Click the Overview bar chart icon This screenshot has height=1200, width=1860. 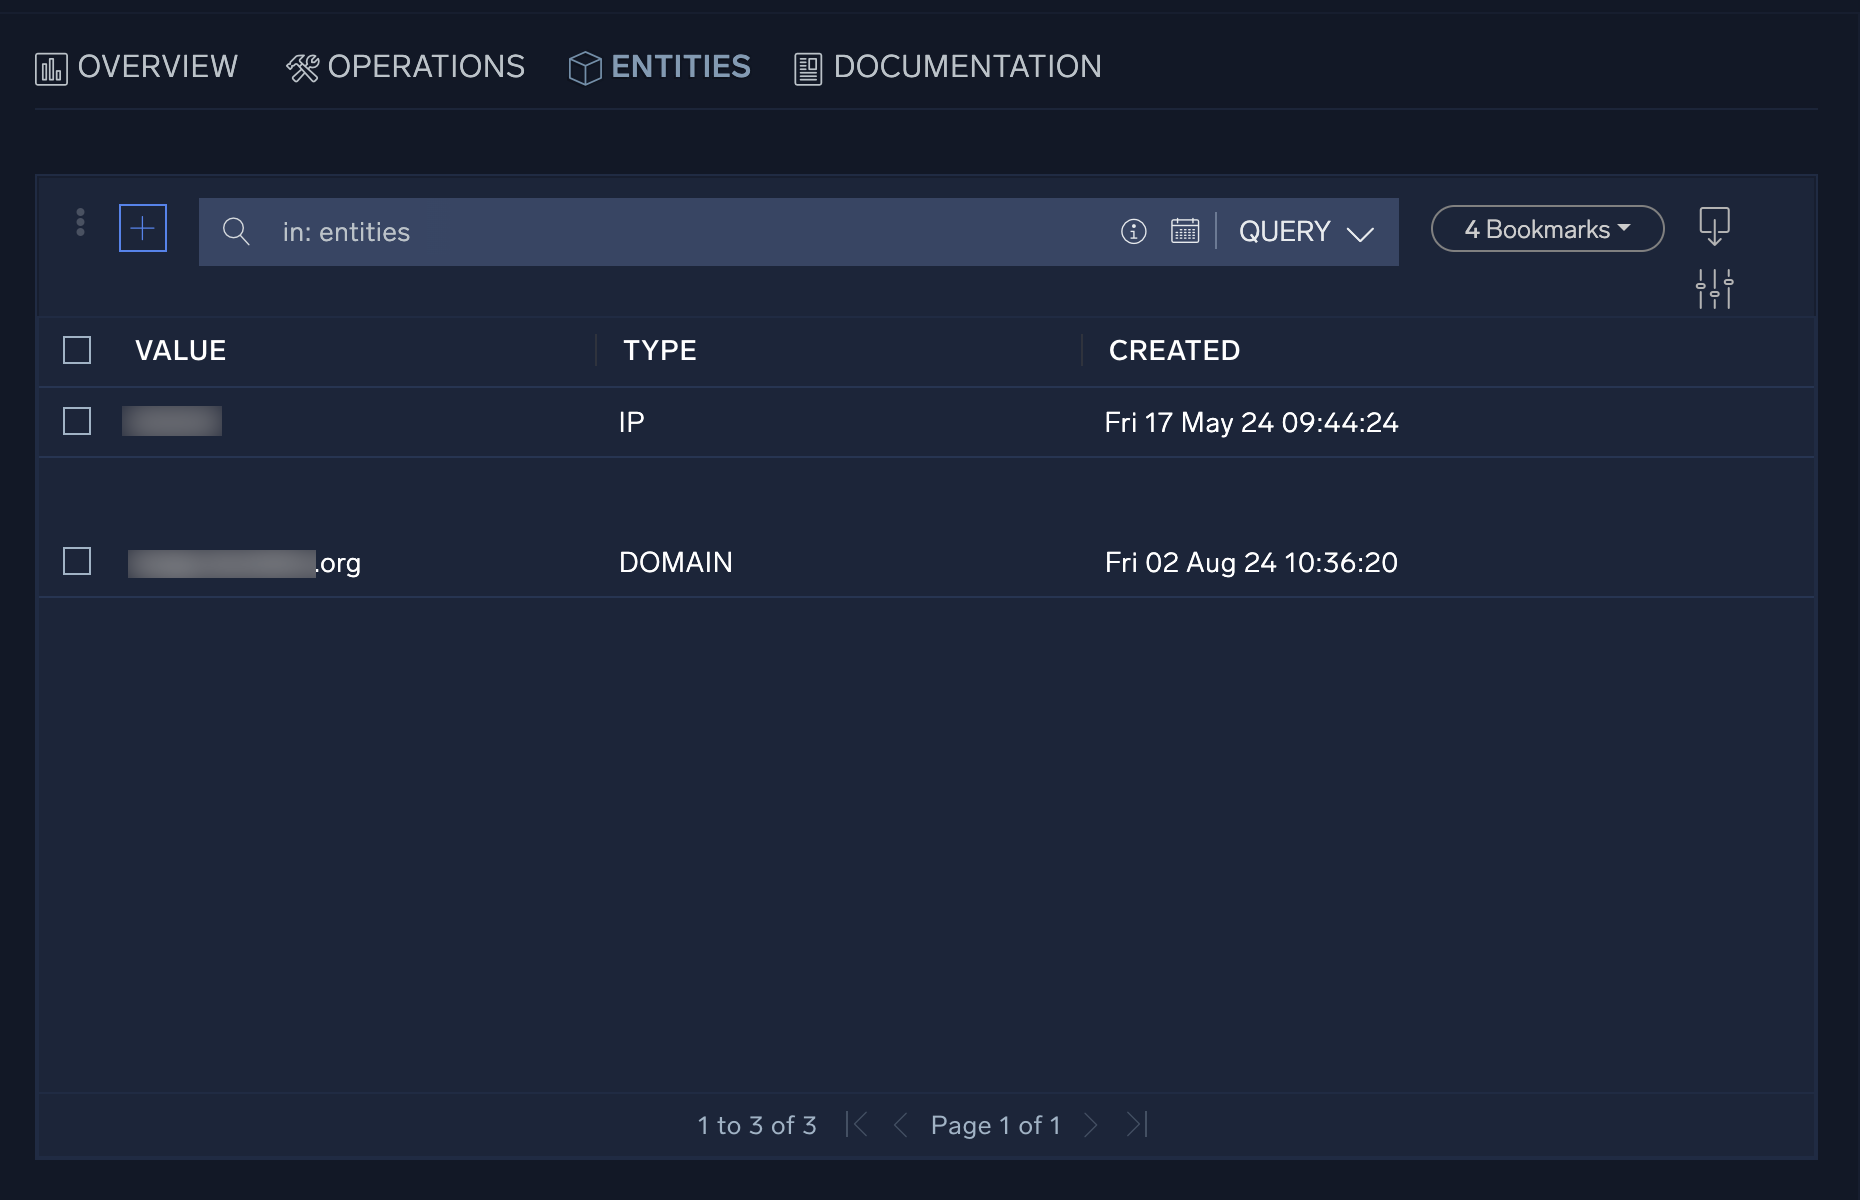click(51, 67)
